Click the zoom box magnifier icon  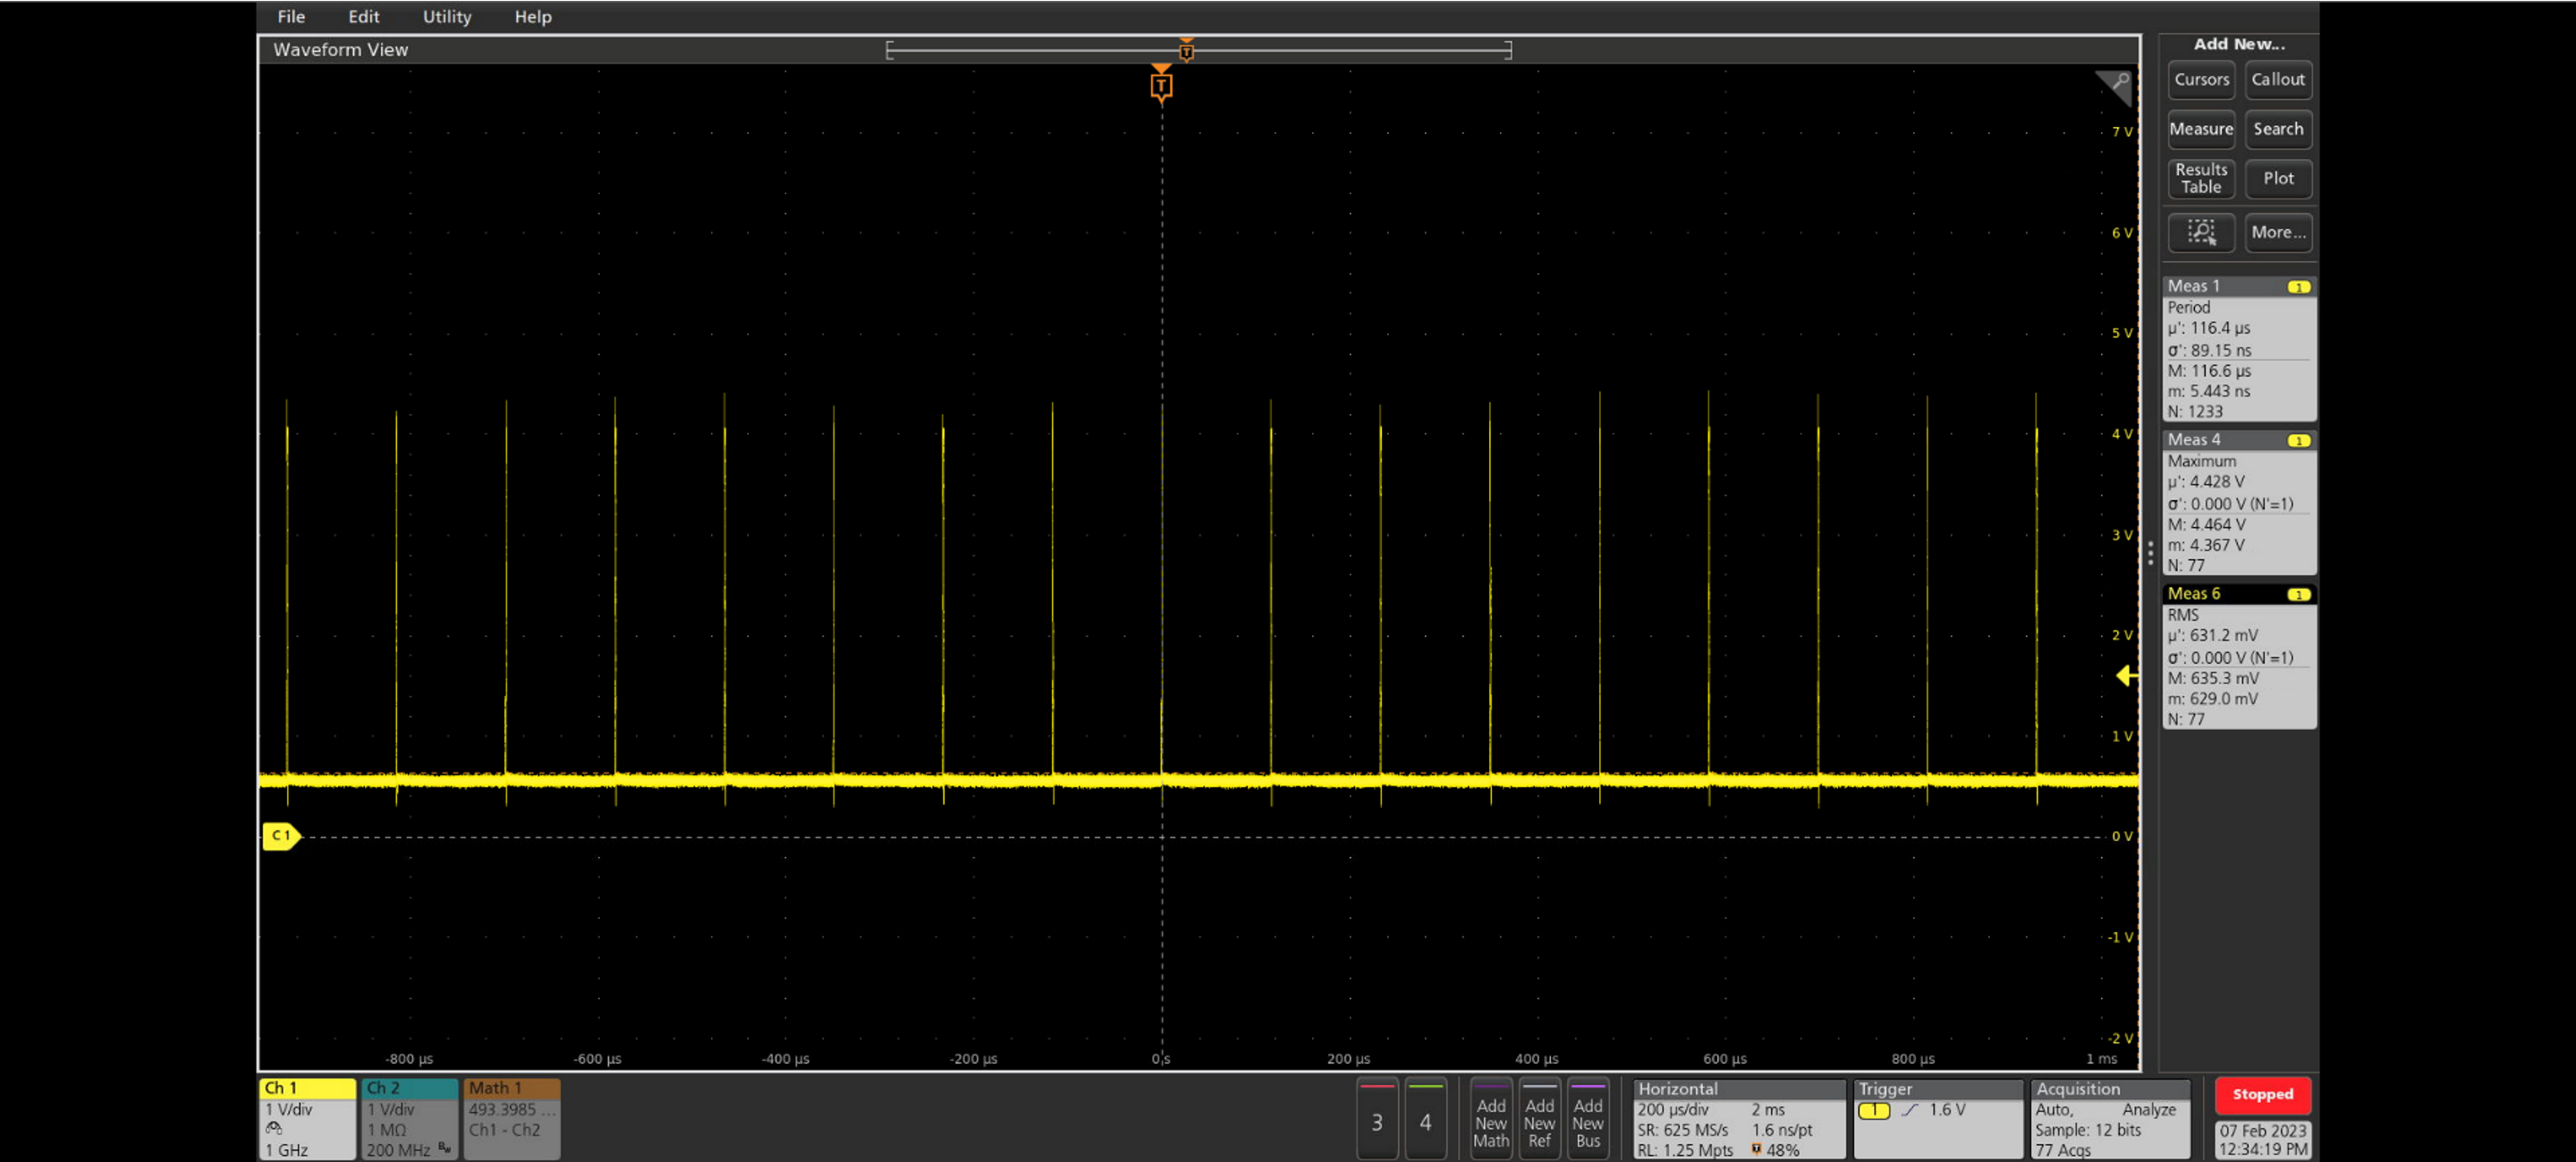pyautogui.click(x=2201, y=232)
